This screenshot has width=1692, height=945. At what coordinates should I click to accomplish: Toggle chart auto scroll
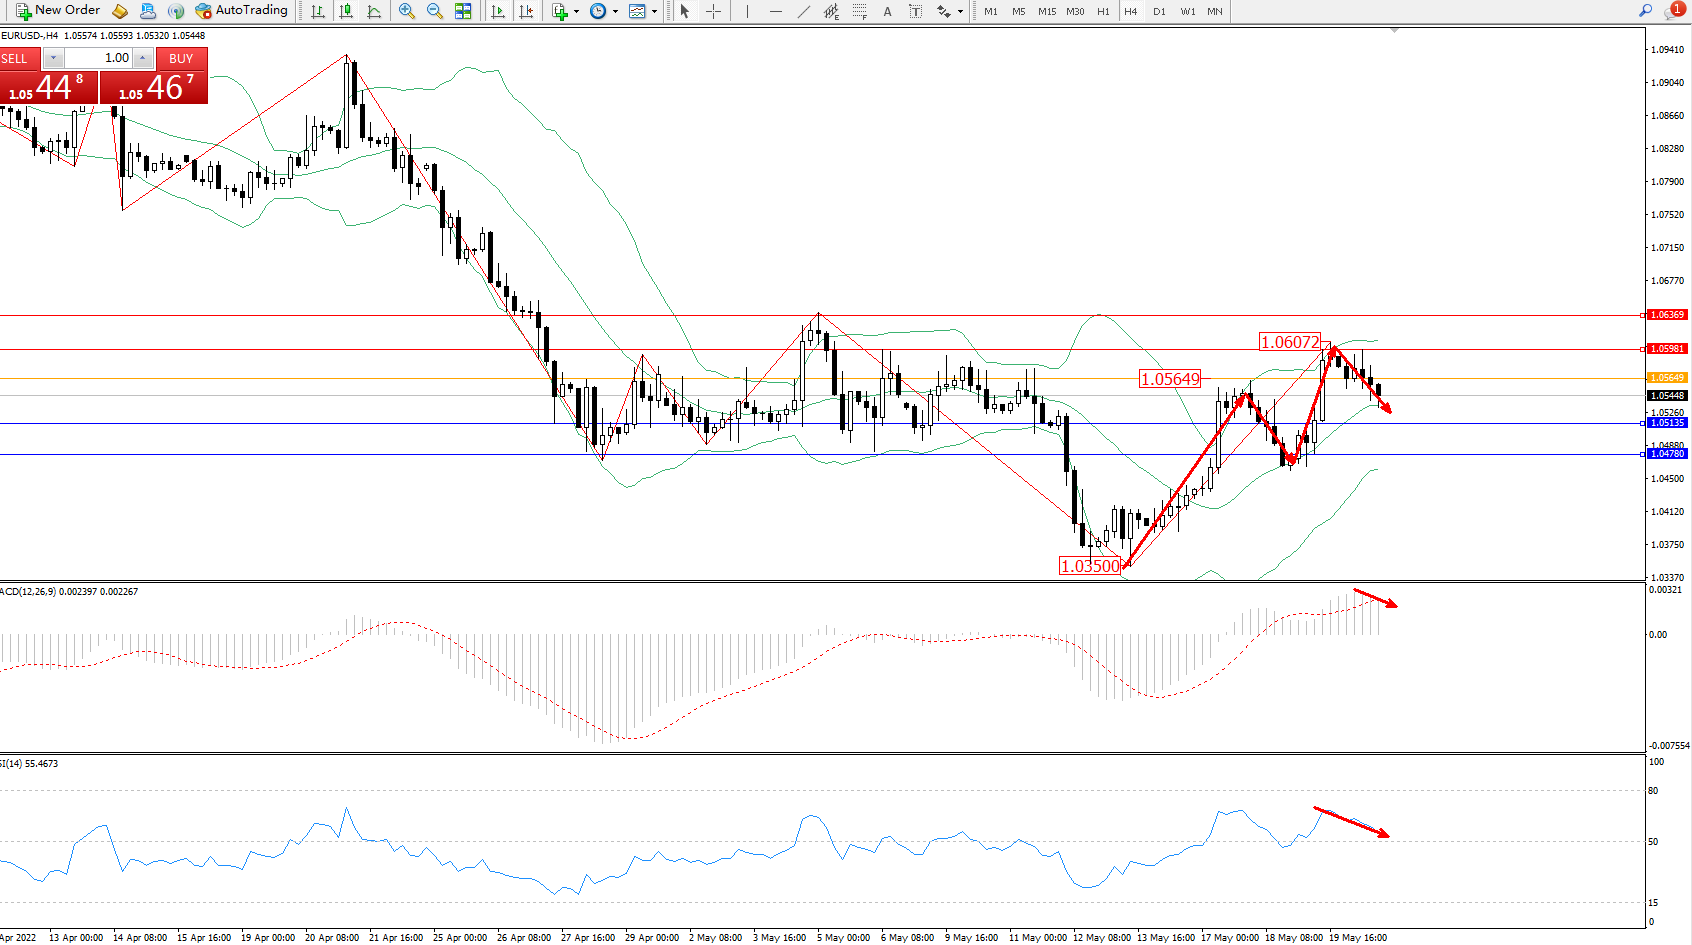498,11
